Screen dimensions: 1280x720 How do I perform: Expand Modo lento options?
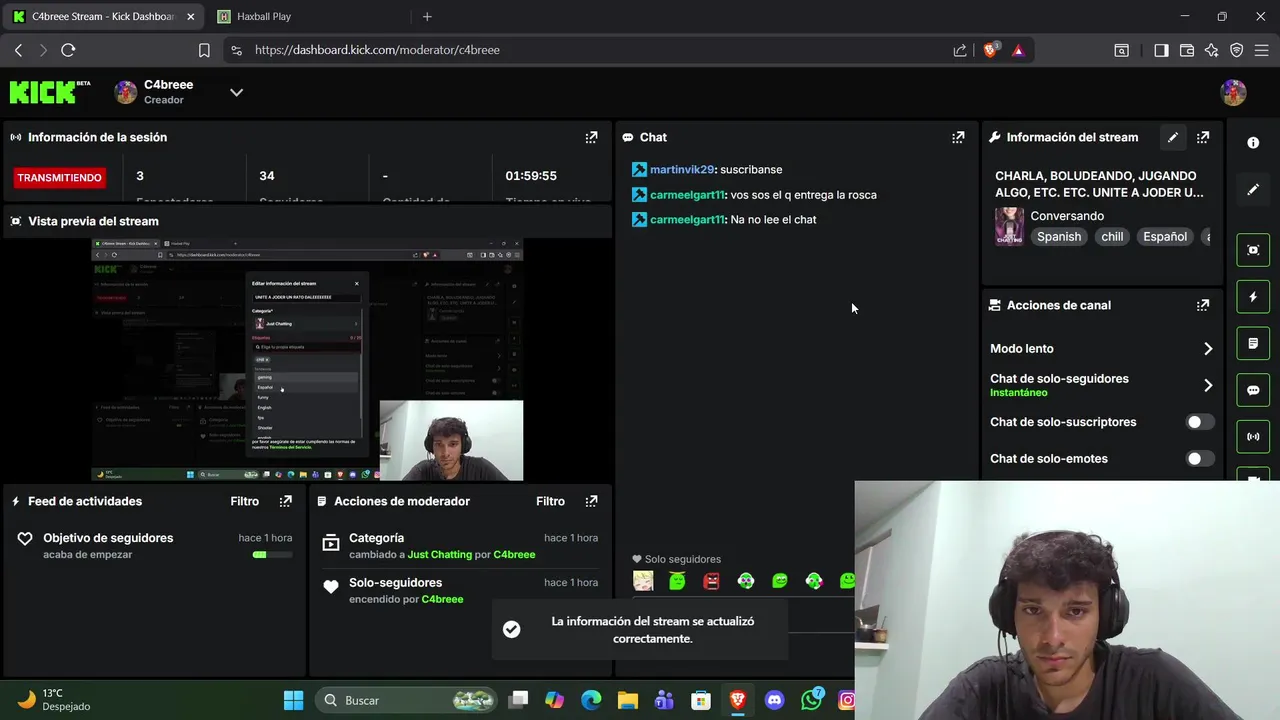tap(1208, 349)
